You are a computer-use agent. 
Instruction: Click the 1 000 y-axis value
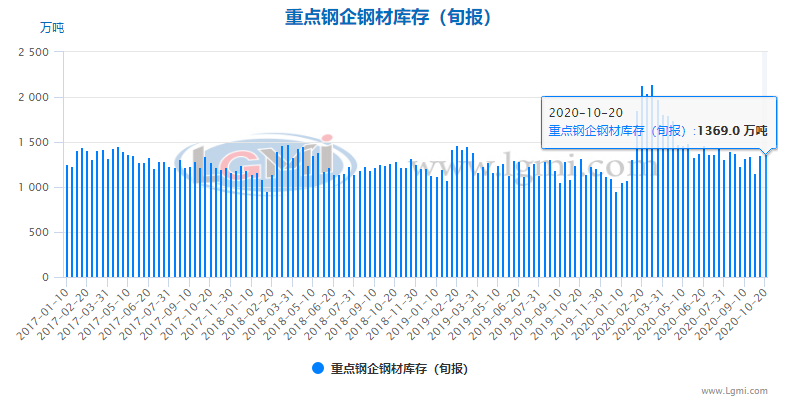(x=33, y=187)
